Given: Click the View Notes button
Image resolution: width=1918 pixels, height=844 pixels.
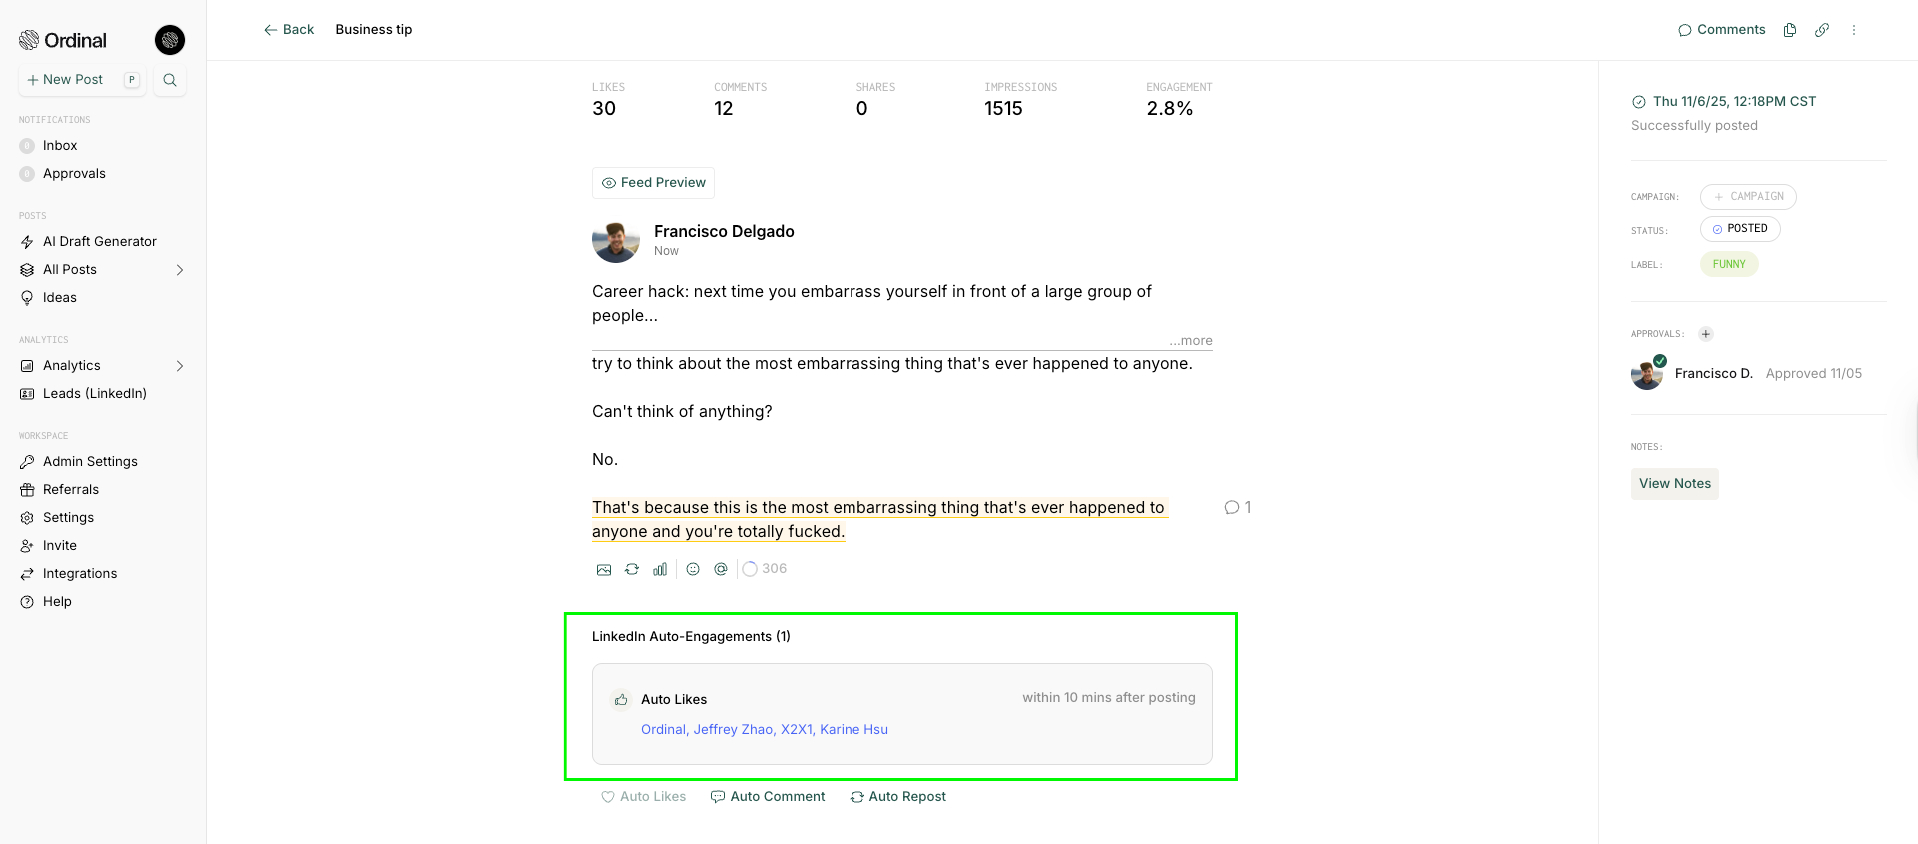Looking at the screenshot, I should (x=1675, y=484).
